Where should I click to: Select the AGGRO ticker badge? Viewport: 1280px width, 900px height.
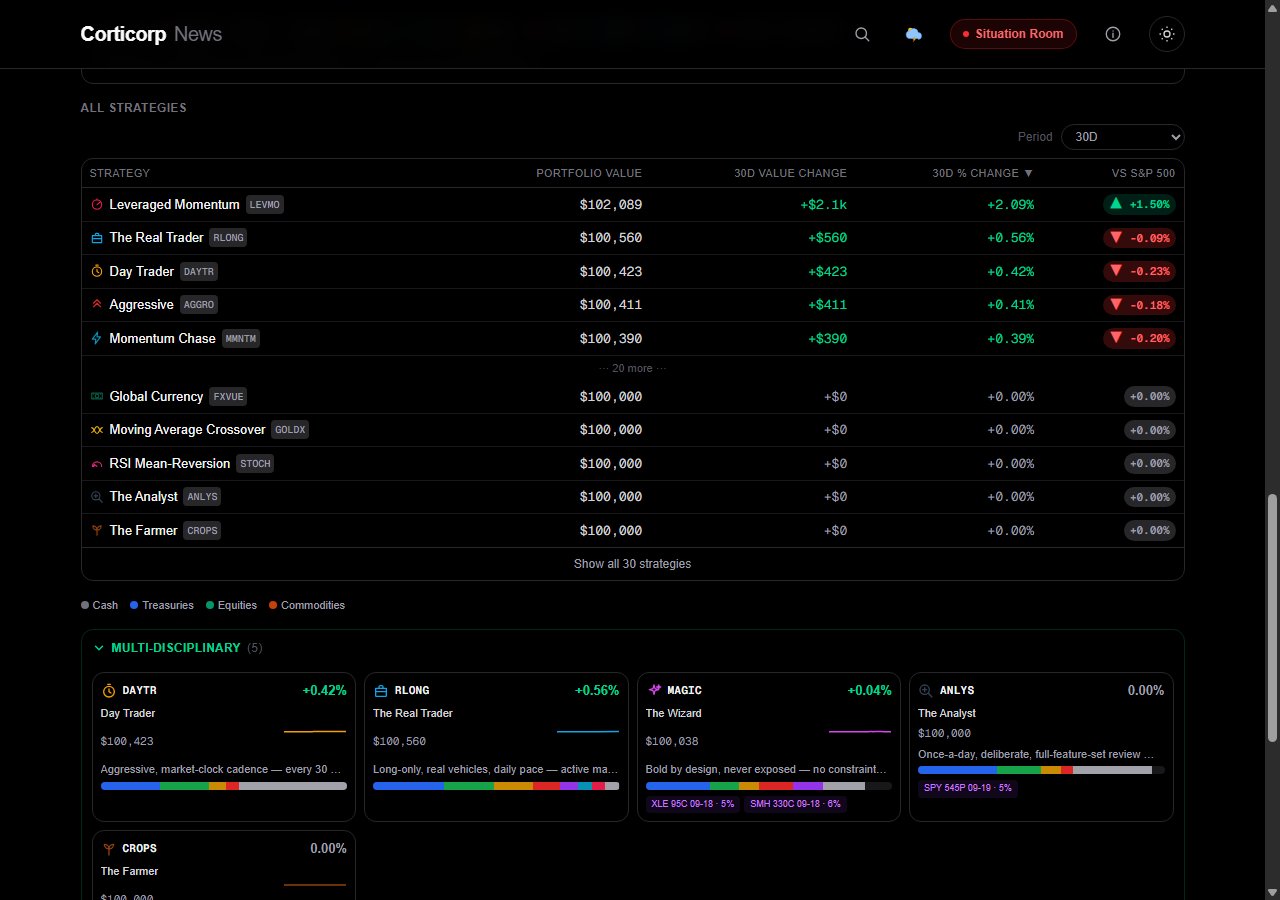pyautogui.click(x=198, y=305)
